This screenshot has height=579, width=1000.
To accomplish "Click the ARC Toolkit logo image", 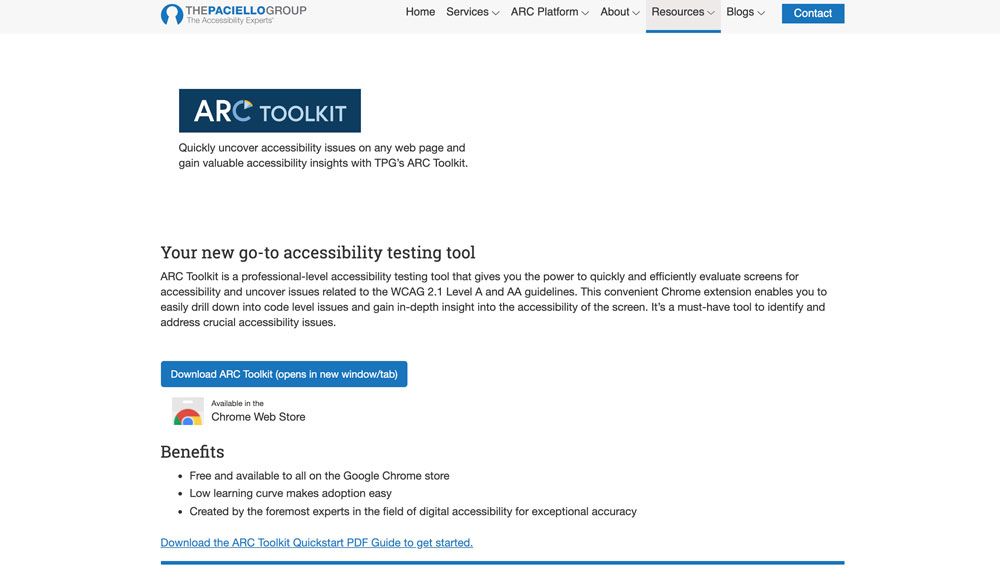I will click(x=270, y=110).
